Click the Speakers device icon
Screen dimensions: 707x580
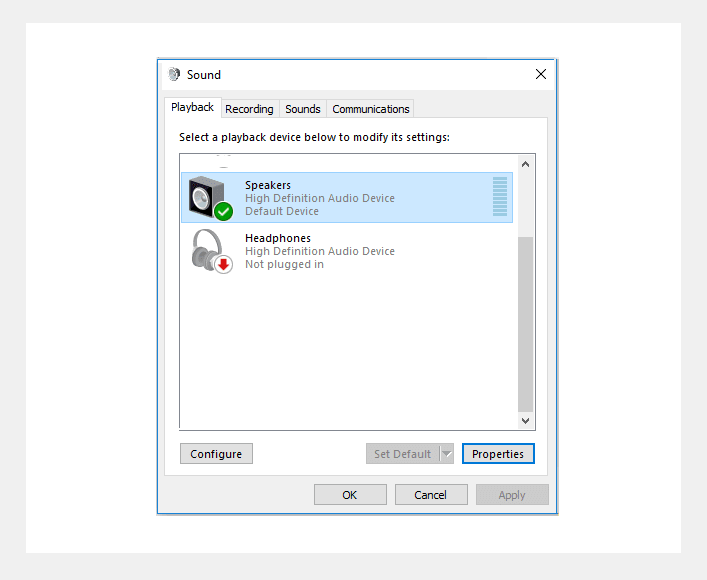[210, 198]
